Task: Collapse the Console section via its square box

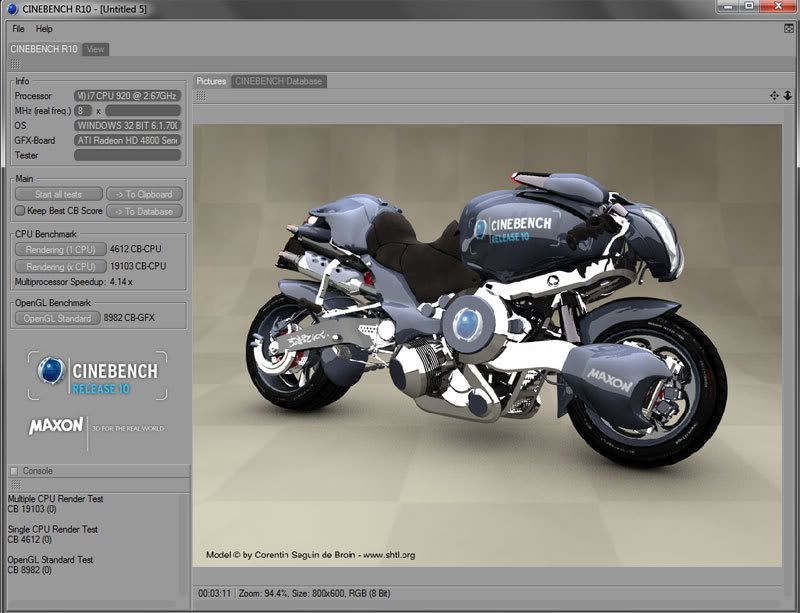Action: point(14,470)
